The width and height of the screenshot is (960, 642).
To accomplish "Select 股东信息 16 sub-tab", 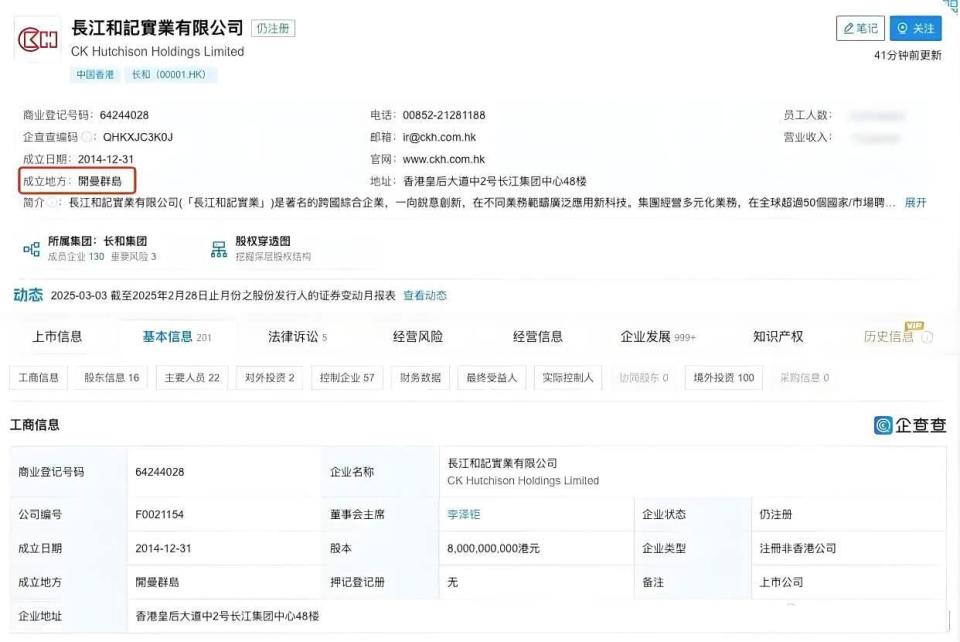I will pos(112,378).
